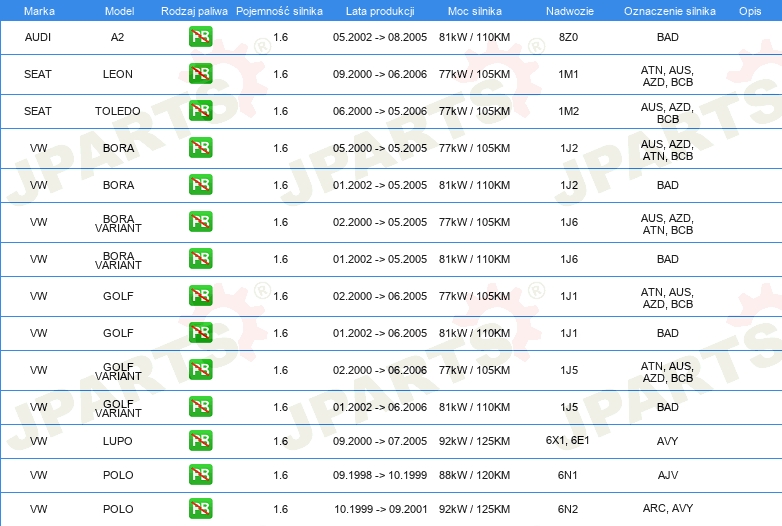Click the production years 05.2000 -> 05.2005
The width and height of the screenshot is (782, 526).
click(380, 148)
